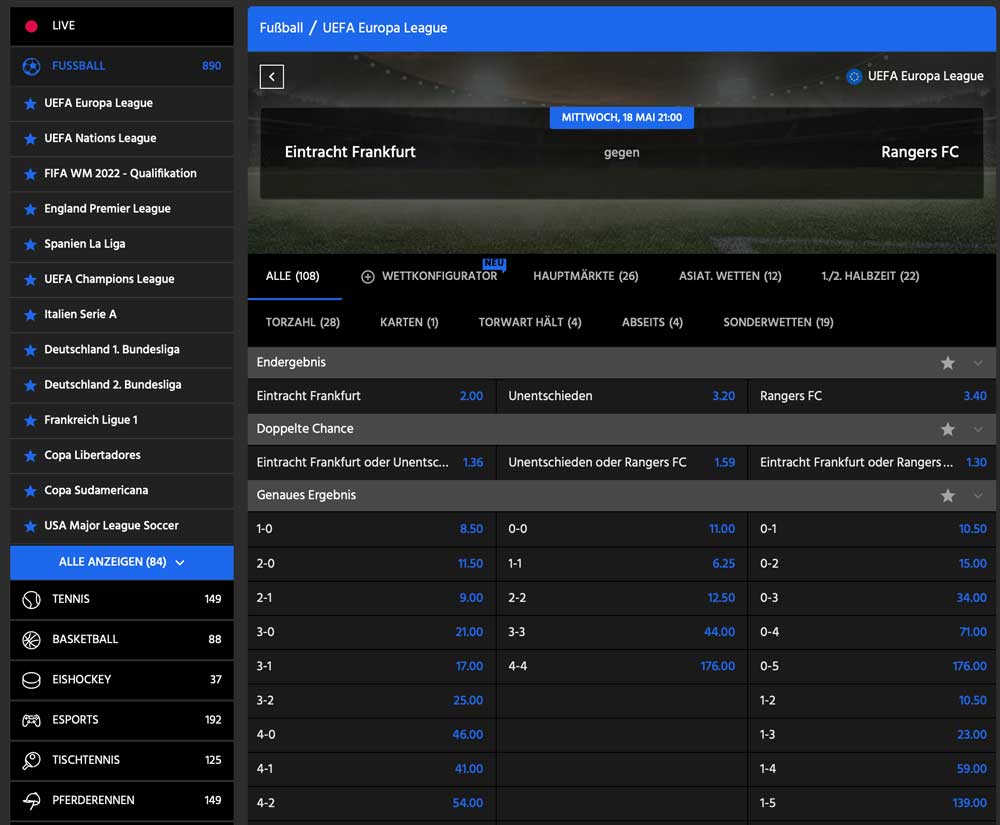Click the star beside Deutschland 1. Bundesliga

[30, 350]
